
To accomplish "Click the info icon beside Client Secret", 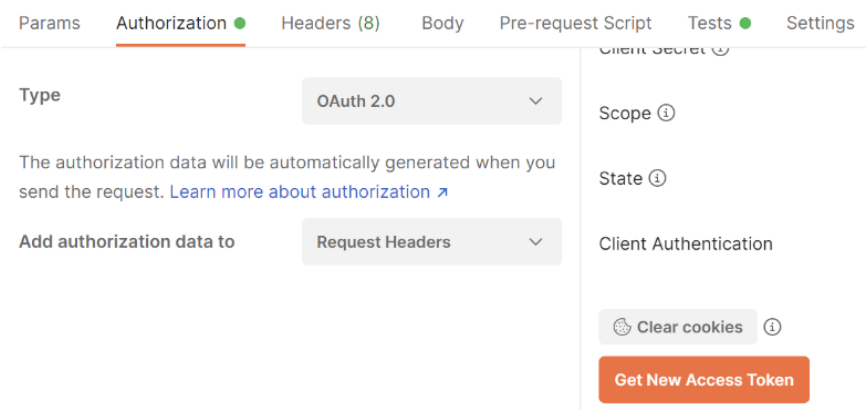I will coord(721,48).
